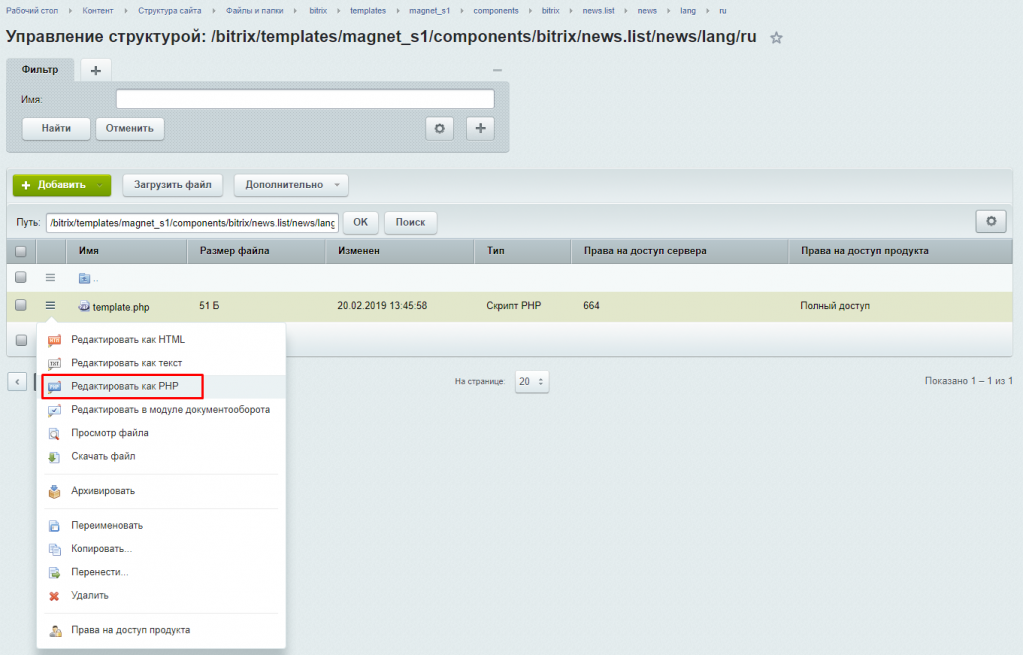Image resolution: width=1023 pixels, height=655 pixels.
Task: Click the Поиск button
Action: pos(410,222)
